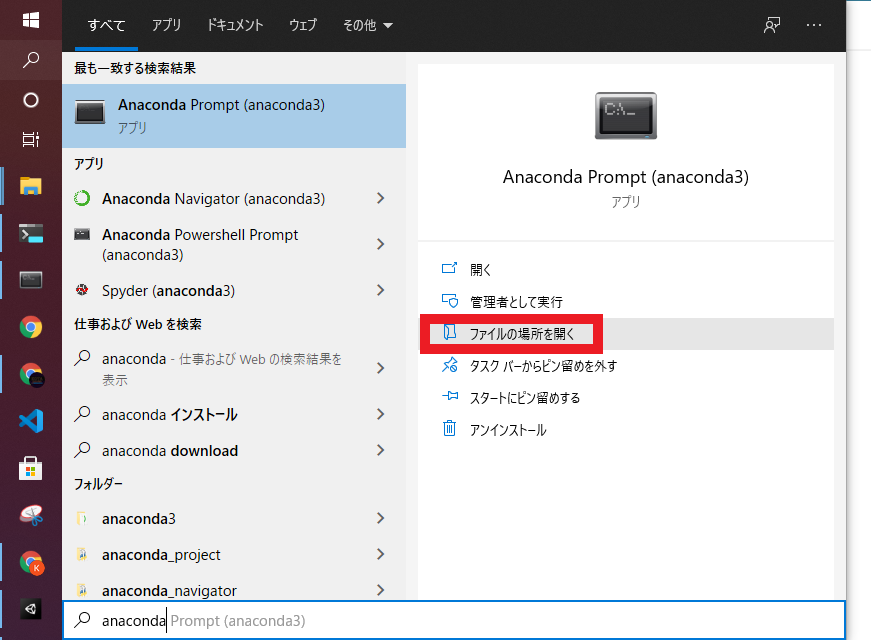Choose スタートにピン留めする
This screenshot has height=640, width=871.
click(x=625, y=398)
